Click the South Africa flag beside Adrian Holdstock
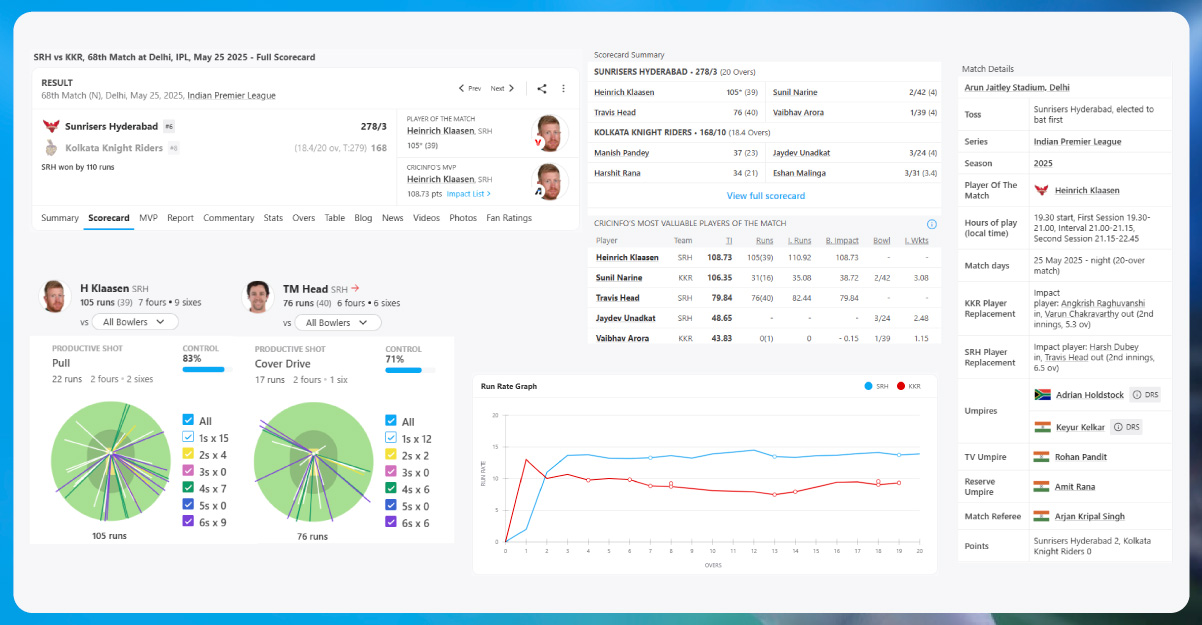 click(x=1041, y=395)
